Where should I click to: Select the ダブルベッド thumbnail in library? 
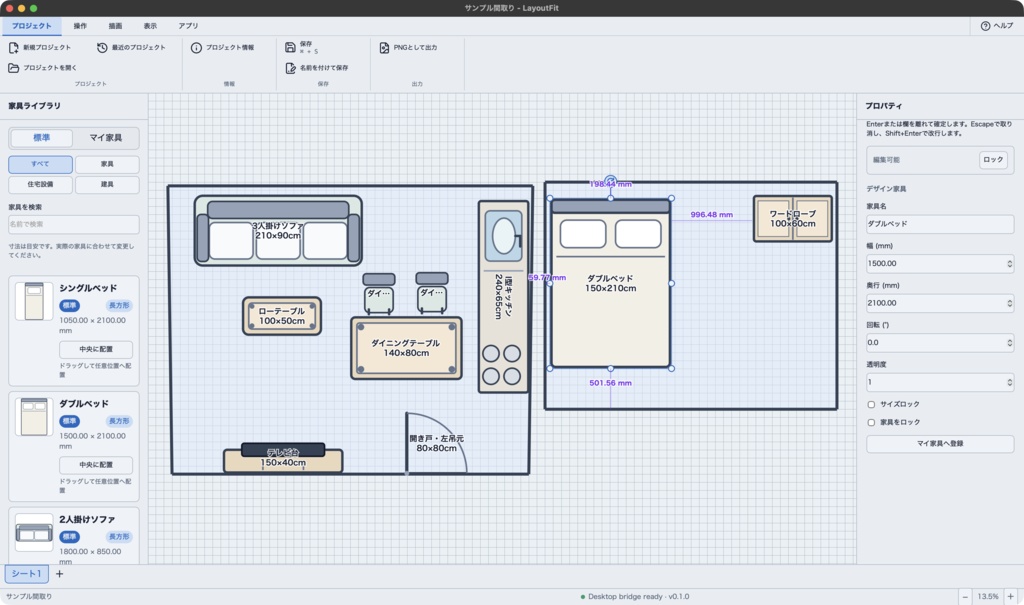click(34, 417)
